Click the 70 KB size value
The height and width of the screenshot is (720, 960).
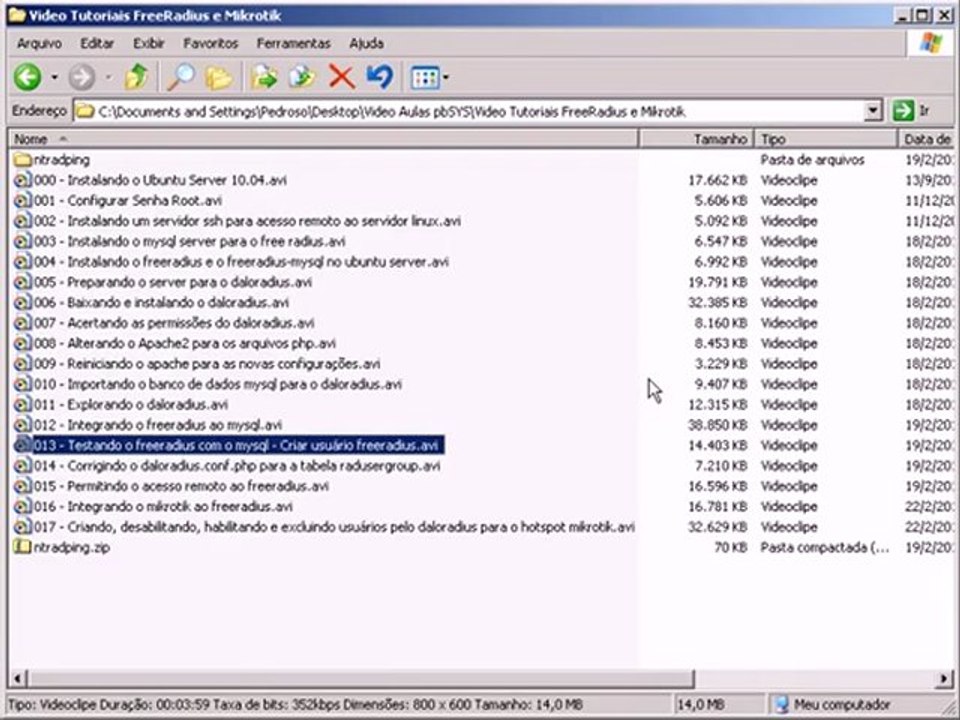tap(730, 547)
